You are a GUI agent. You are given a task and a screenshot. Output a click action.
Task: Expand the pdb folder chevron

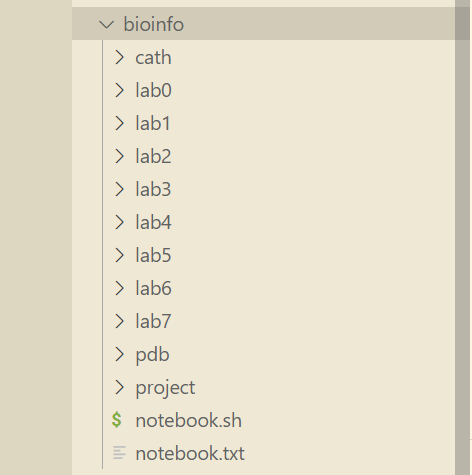pos(119,354)
